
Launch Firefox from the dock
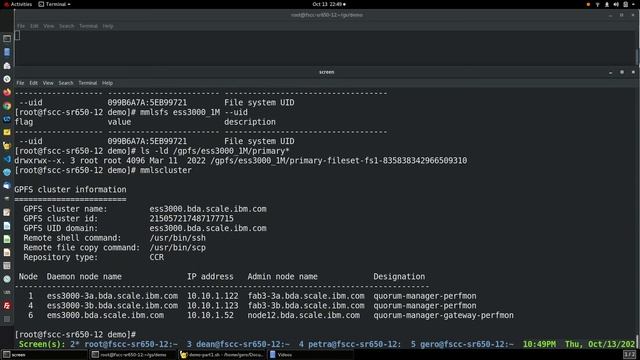pyautogui.click(x=7, y=92)
